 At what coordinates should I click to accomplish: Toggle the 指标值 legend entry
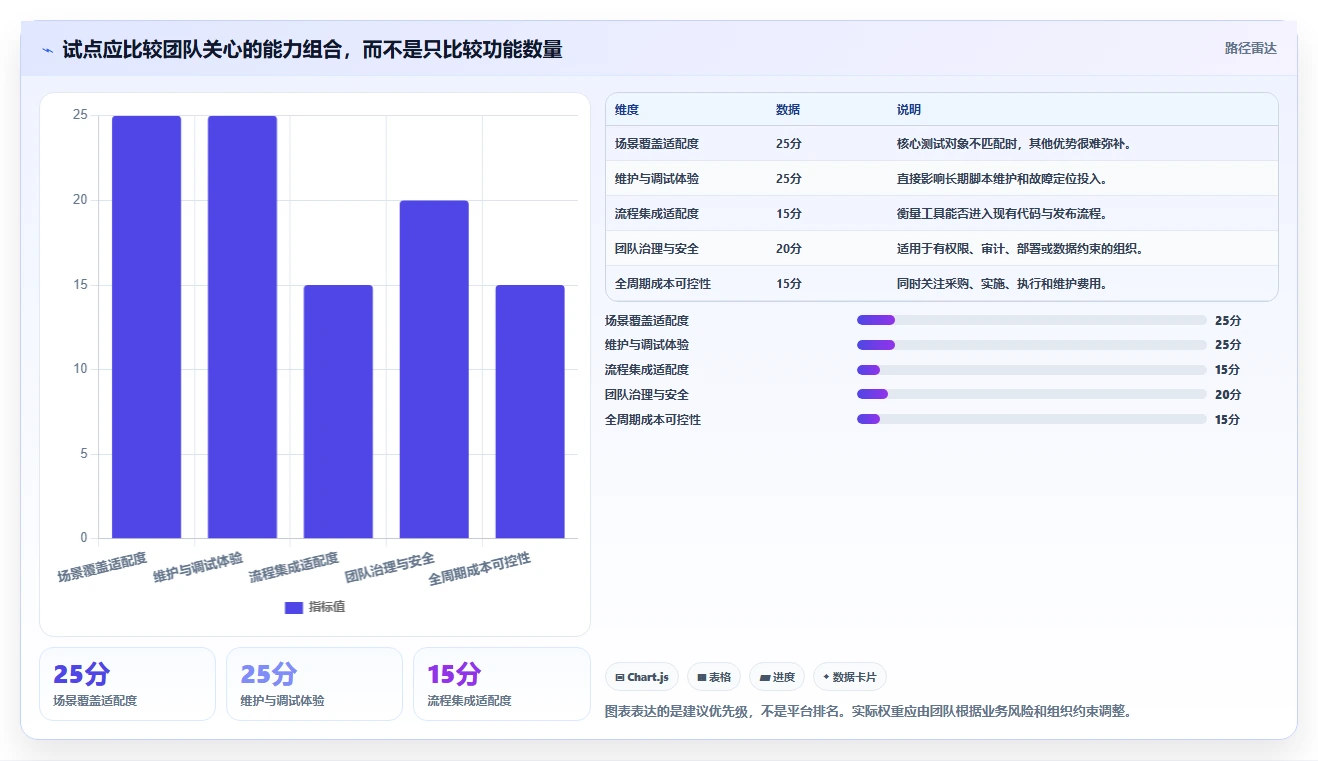(315, 607)
